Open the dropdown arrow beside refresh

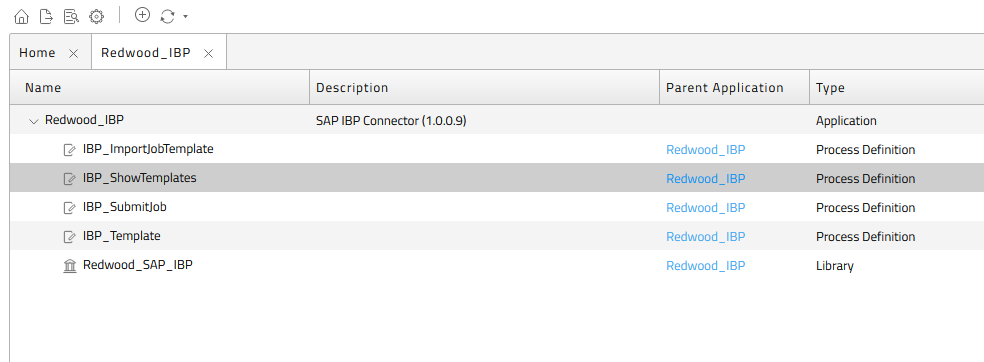pos(185,17)
